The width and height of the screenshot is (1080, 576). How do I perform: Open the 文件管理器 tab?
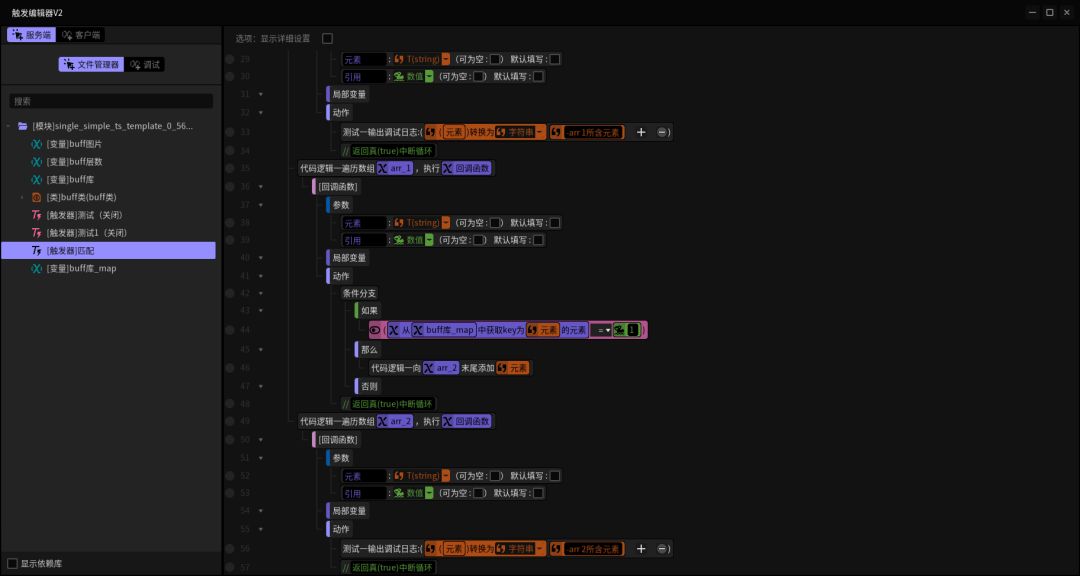(x=91, y=65)
